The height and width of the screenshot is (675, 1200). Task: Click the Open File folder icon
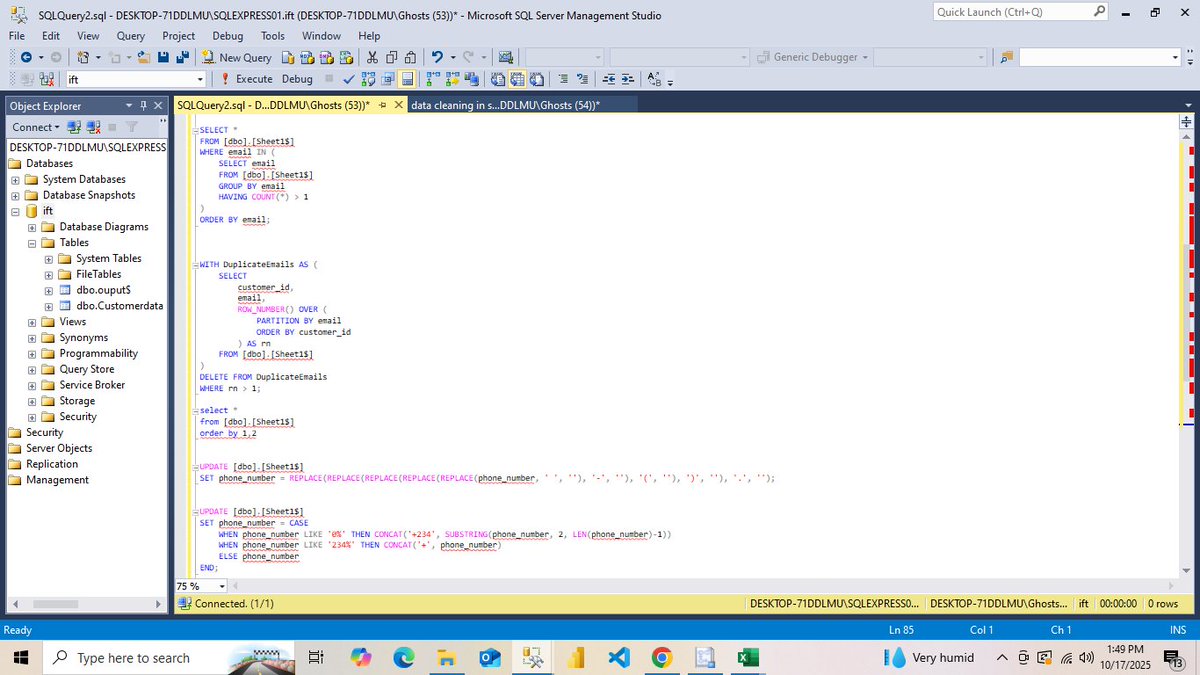(144, 57)
